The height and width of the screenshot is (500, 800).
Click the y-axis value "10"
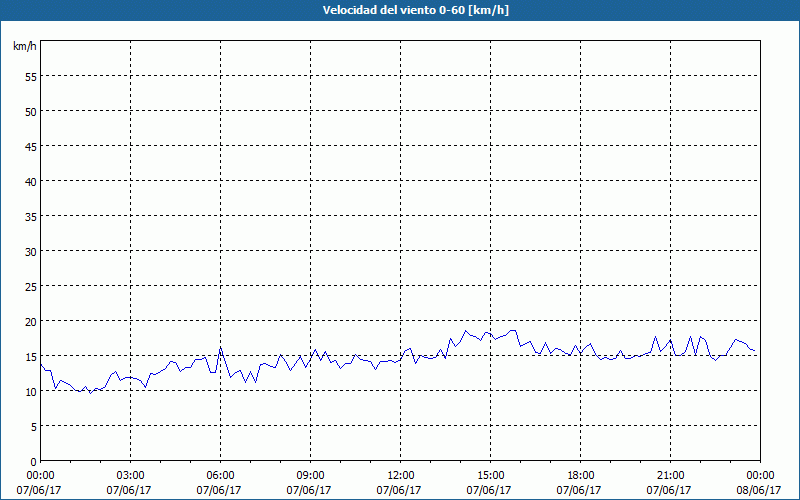[x=31, y=392]
